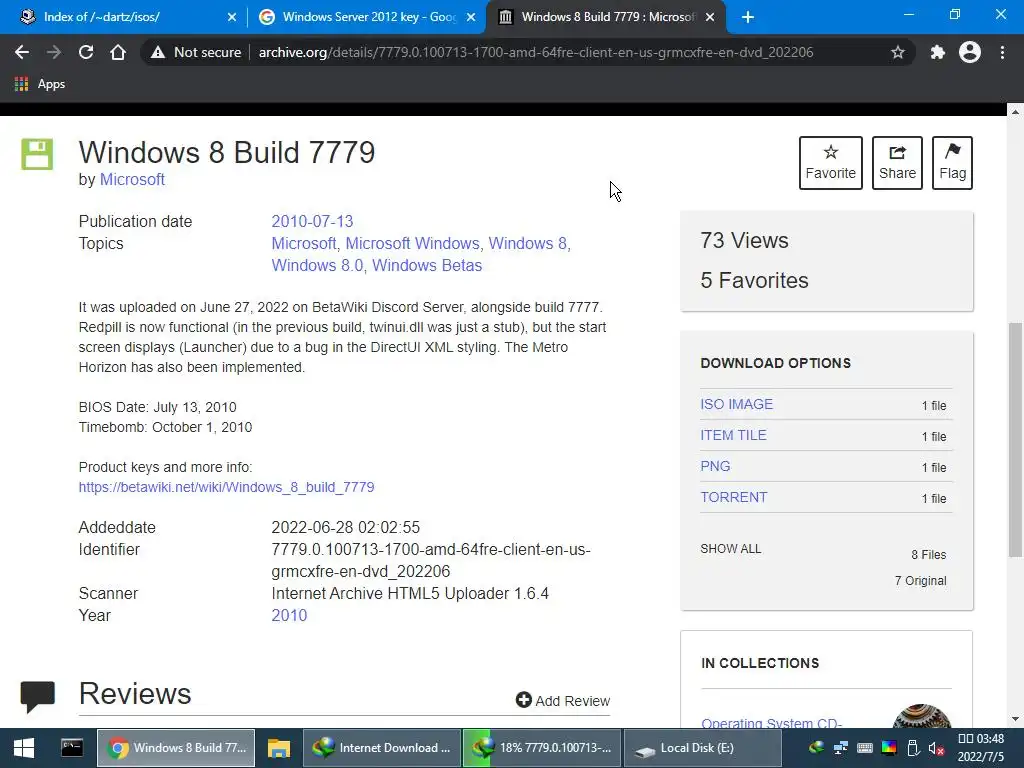
Task: Open the Windows Betas topic link
Action: 427,266
